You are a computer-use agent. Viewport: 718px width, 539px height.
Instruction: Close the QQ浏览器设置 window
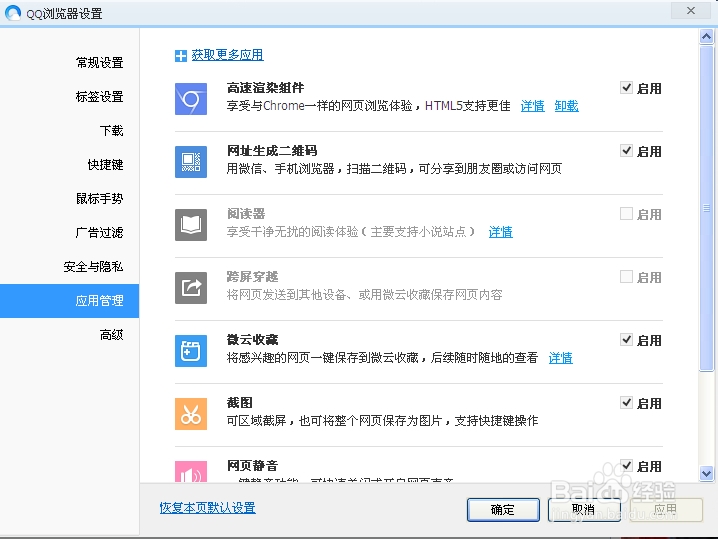(691, 11)
